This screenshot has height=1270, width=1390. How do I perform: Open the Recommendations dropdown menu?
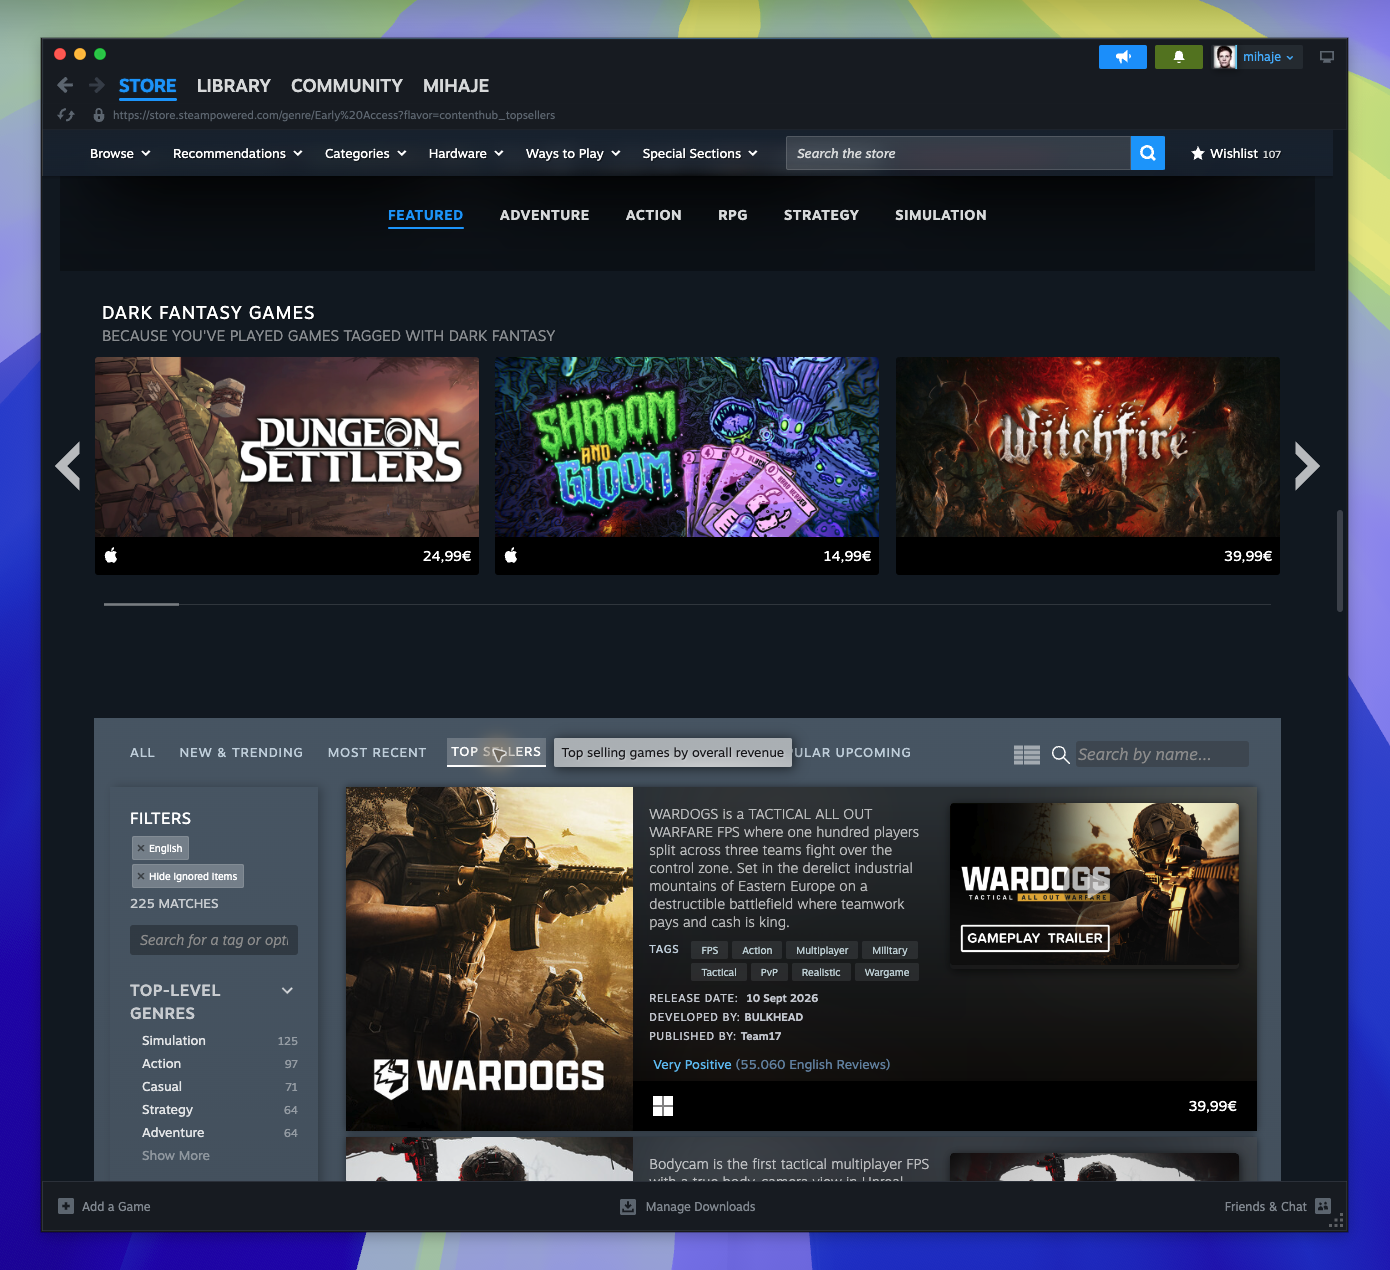(x=238, y=153)
